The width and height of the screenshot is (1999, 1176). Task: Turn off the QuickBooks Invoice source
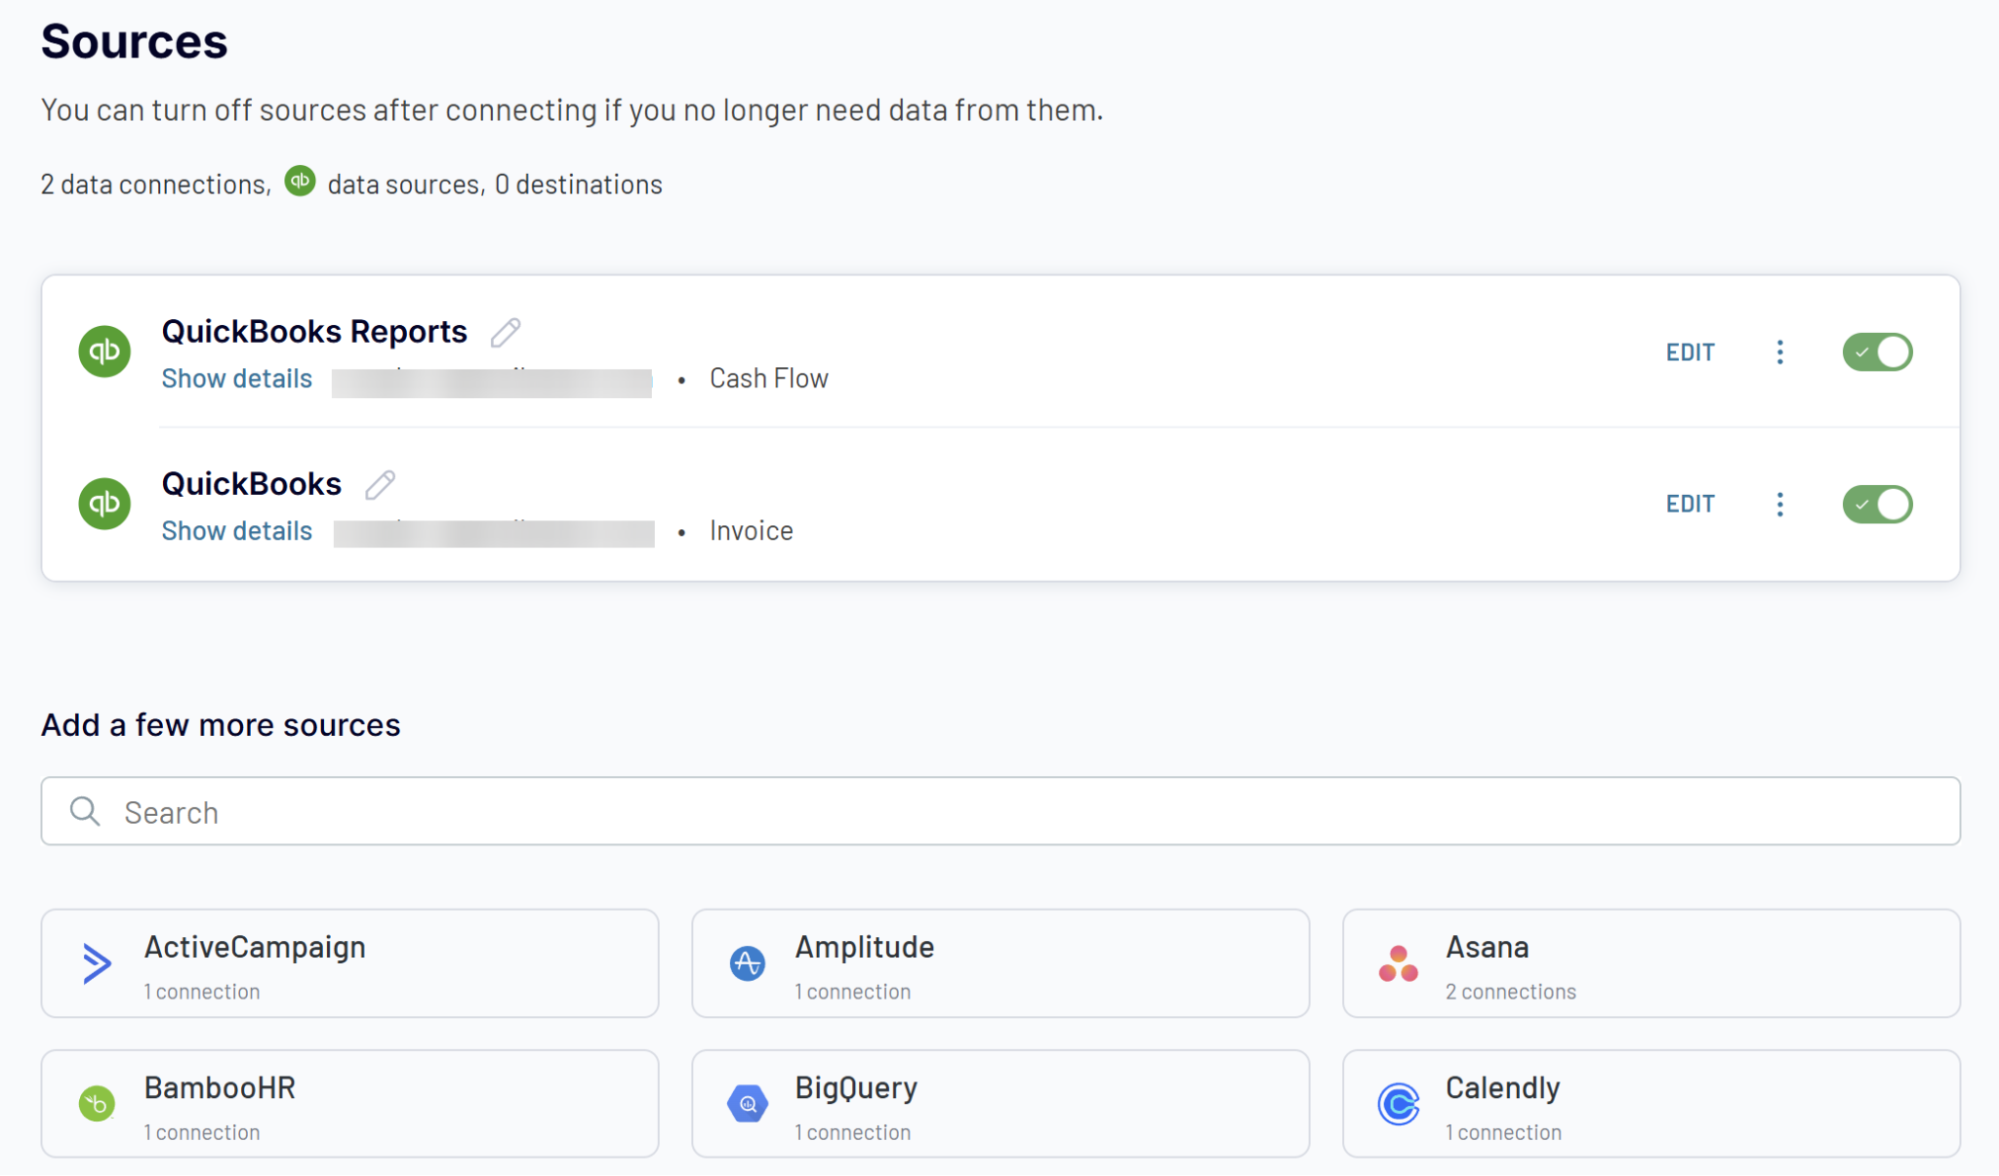(x=1877, y=504)
